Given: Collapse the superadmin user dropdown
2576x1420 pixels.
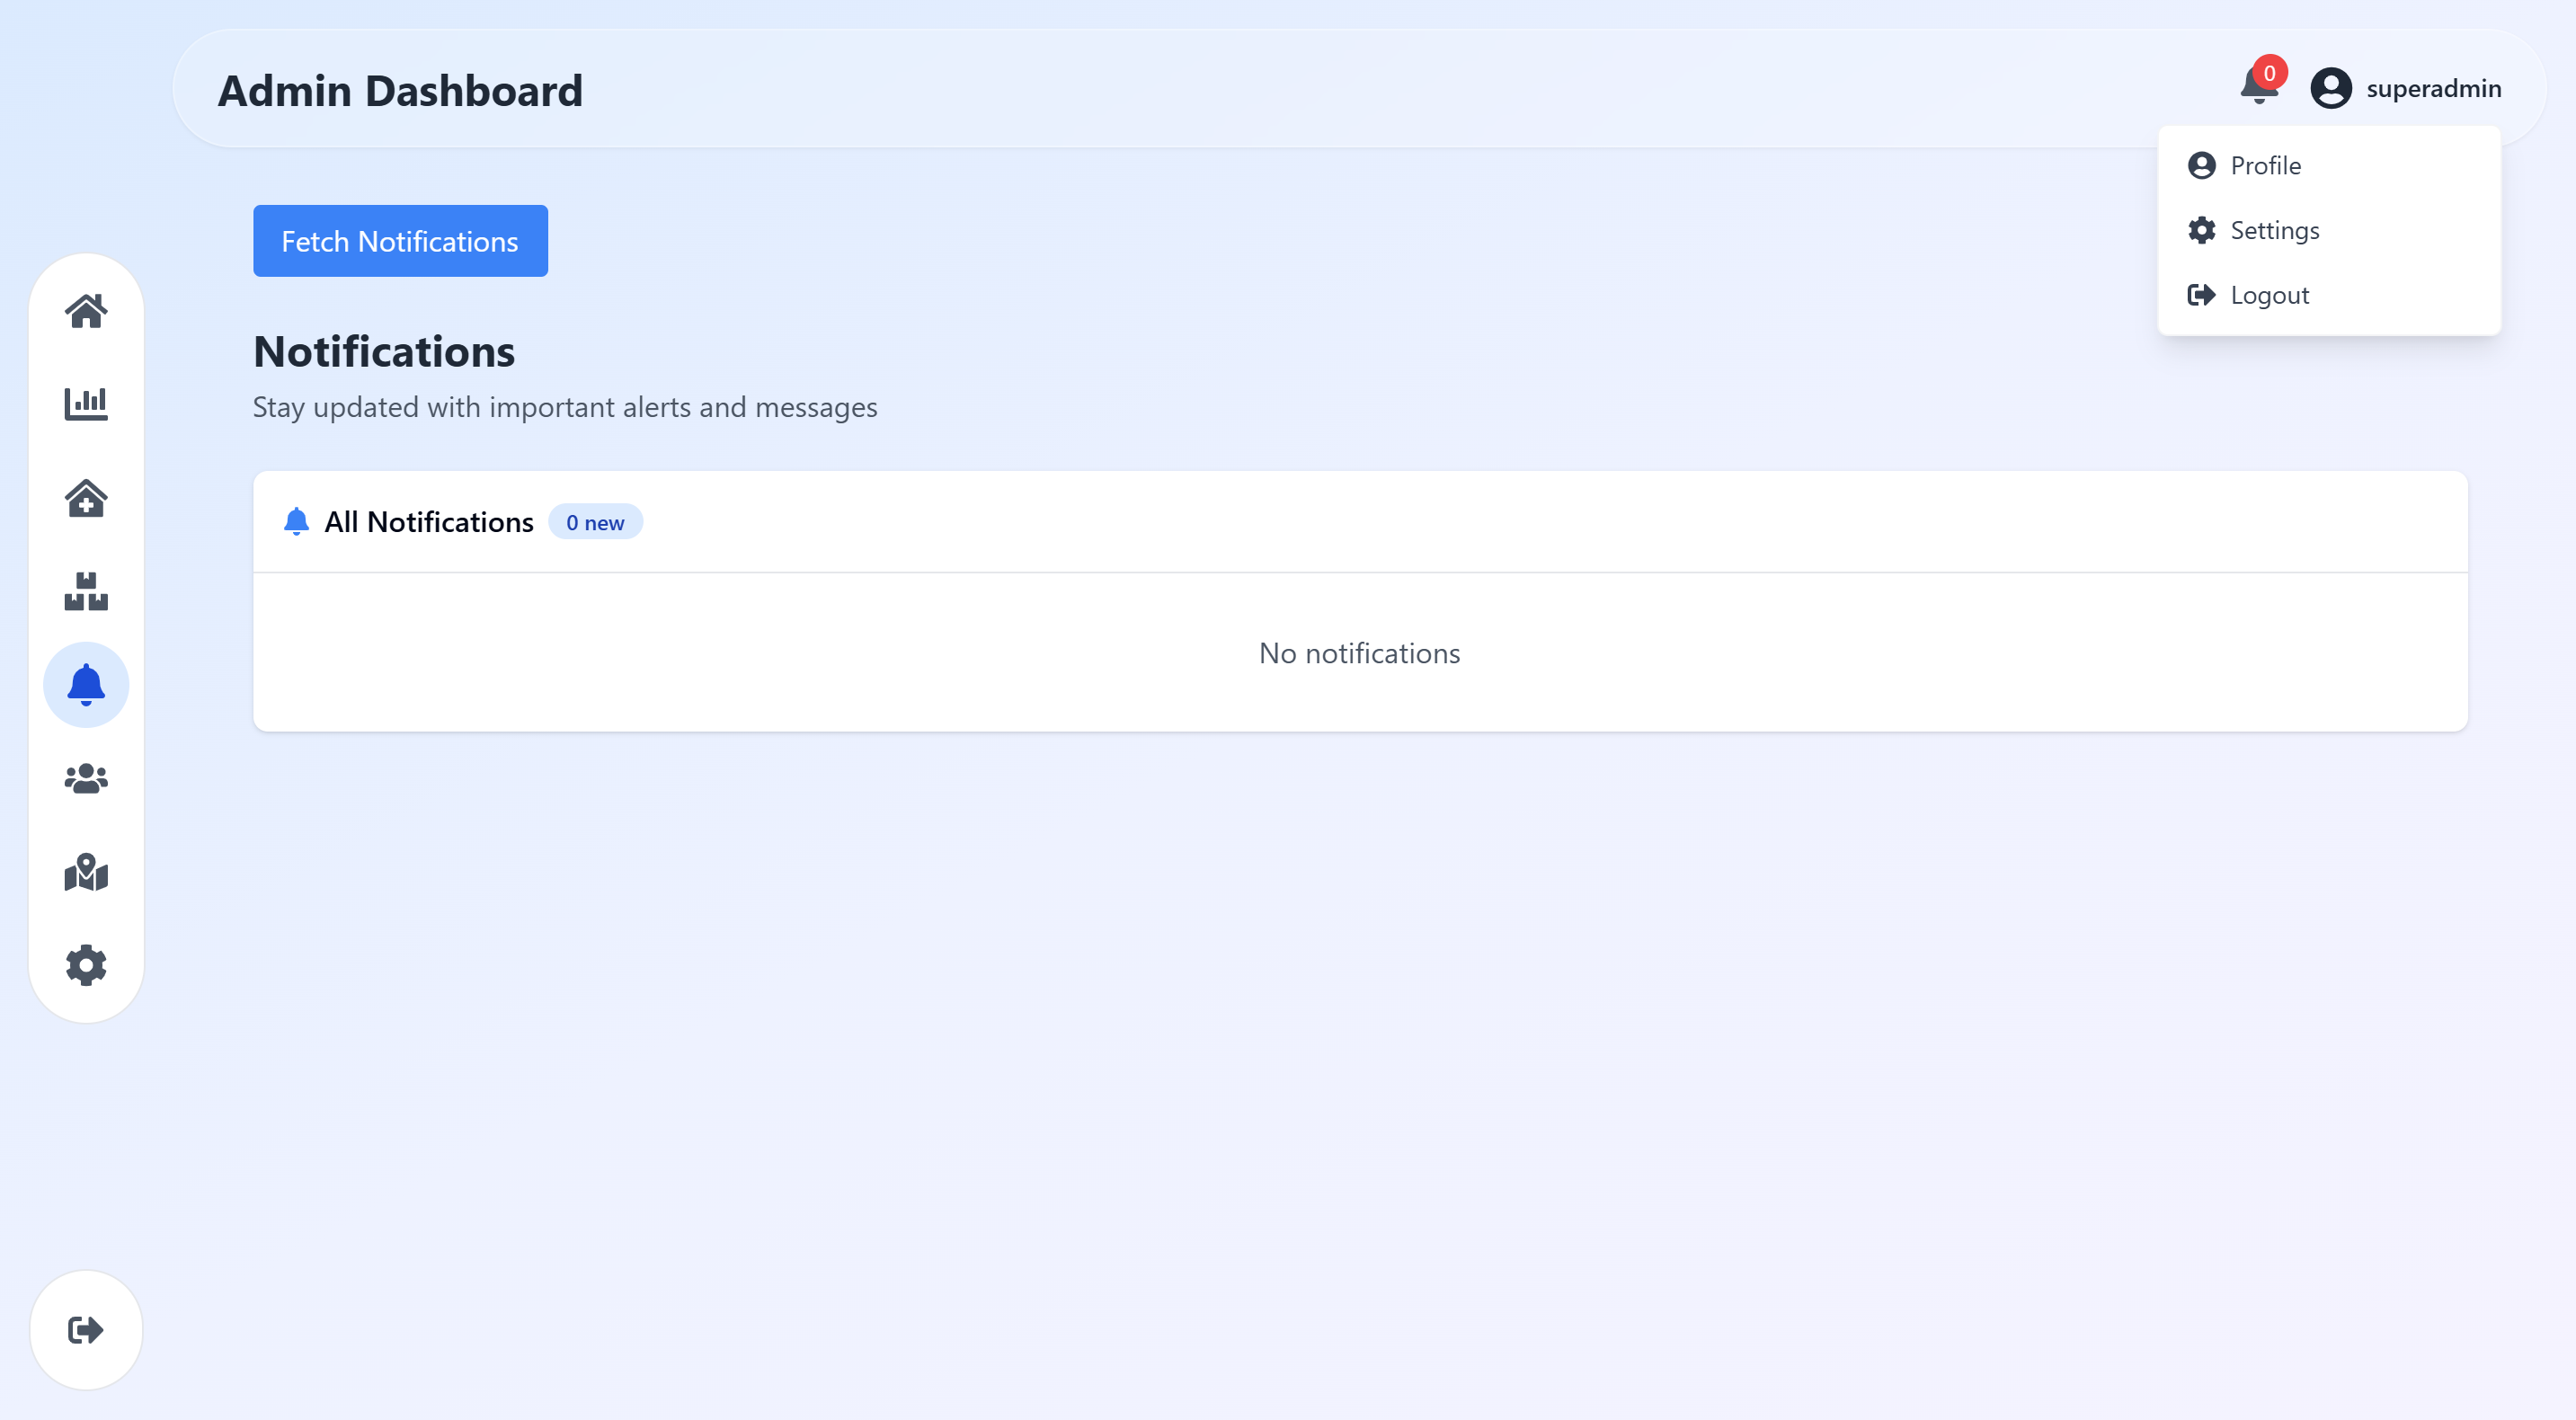Looking at the screenshot, I should point(2433,88).
